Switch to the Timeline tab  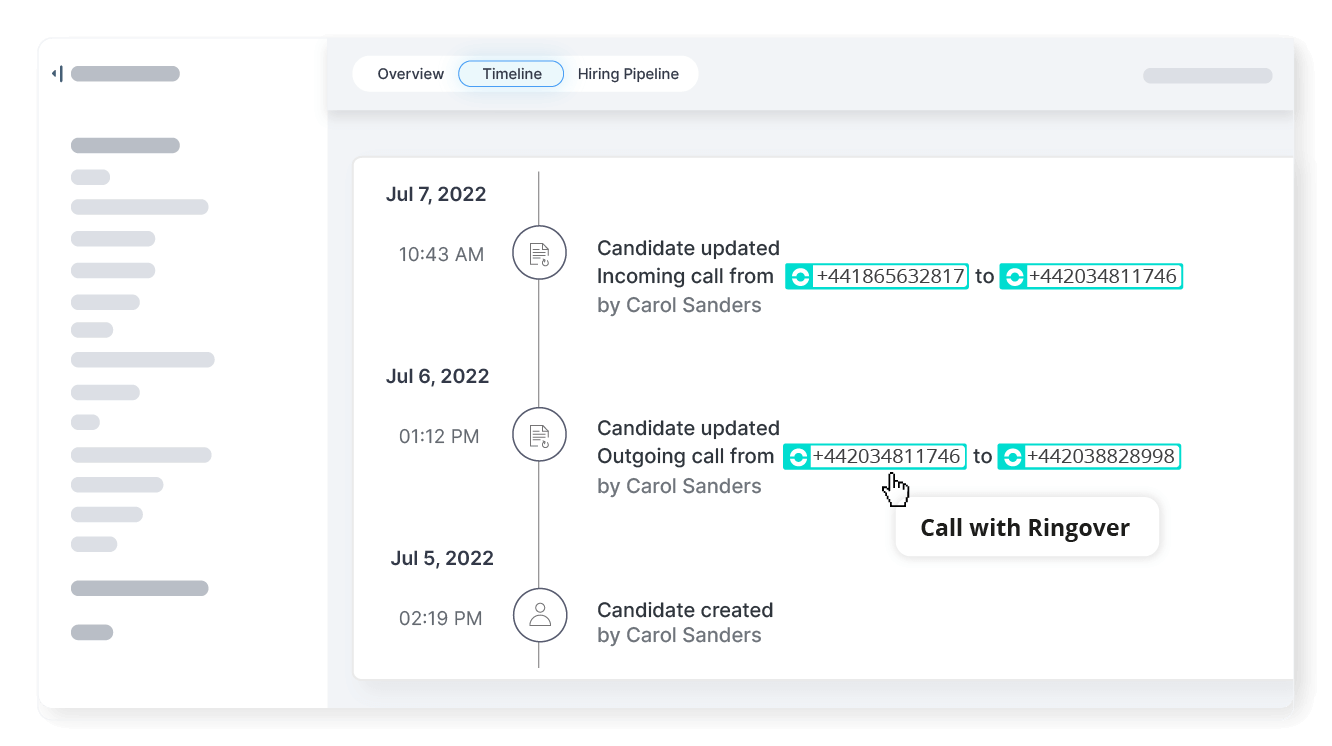510,73
